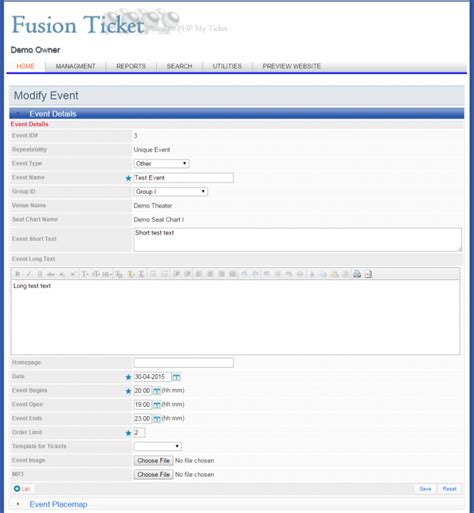Collapse the Event Details section header
This screenshot has width=474, height=513.
[236, 114]
